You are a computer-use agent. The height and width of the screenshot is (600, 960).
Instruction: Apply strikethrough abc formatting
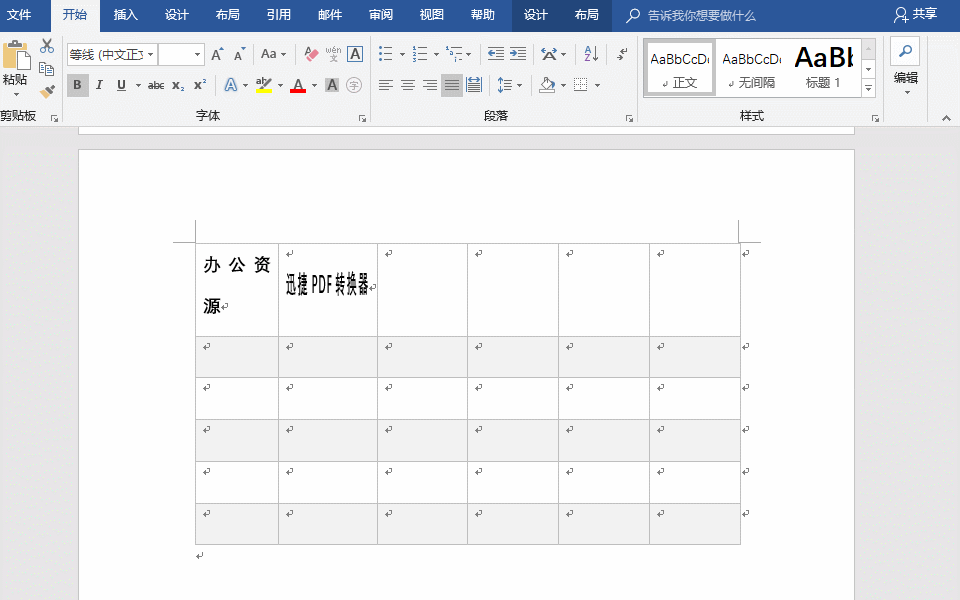[x=156, y=86]
